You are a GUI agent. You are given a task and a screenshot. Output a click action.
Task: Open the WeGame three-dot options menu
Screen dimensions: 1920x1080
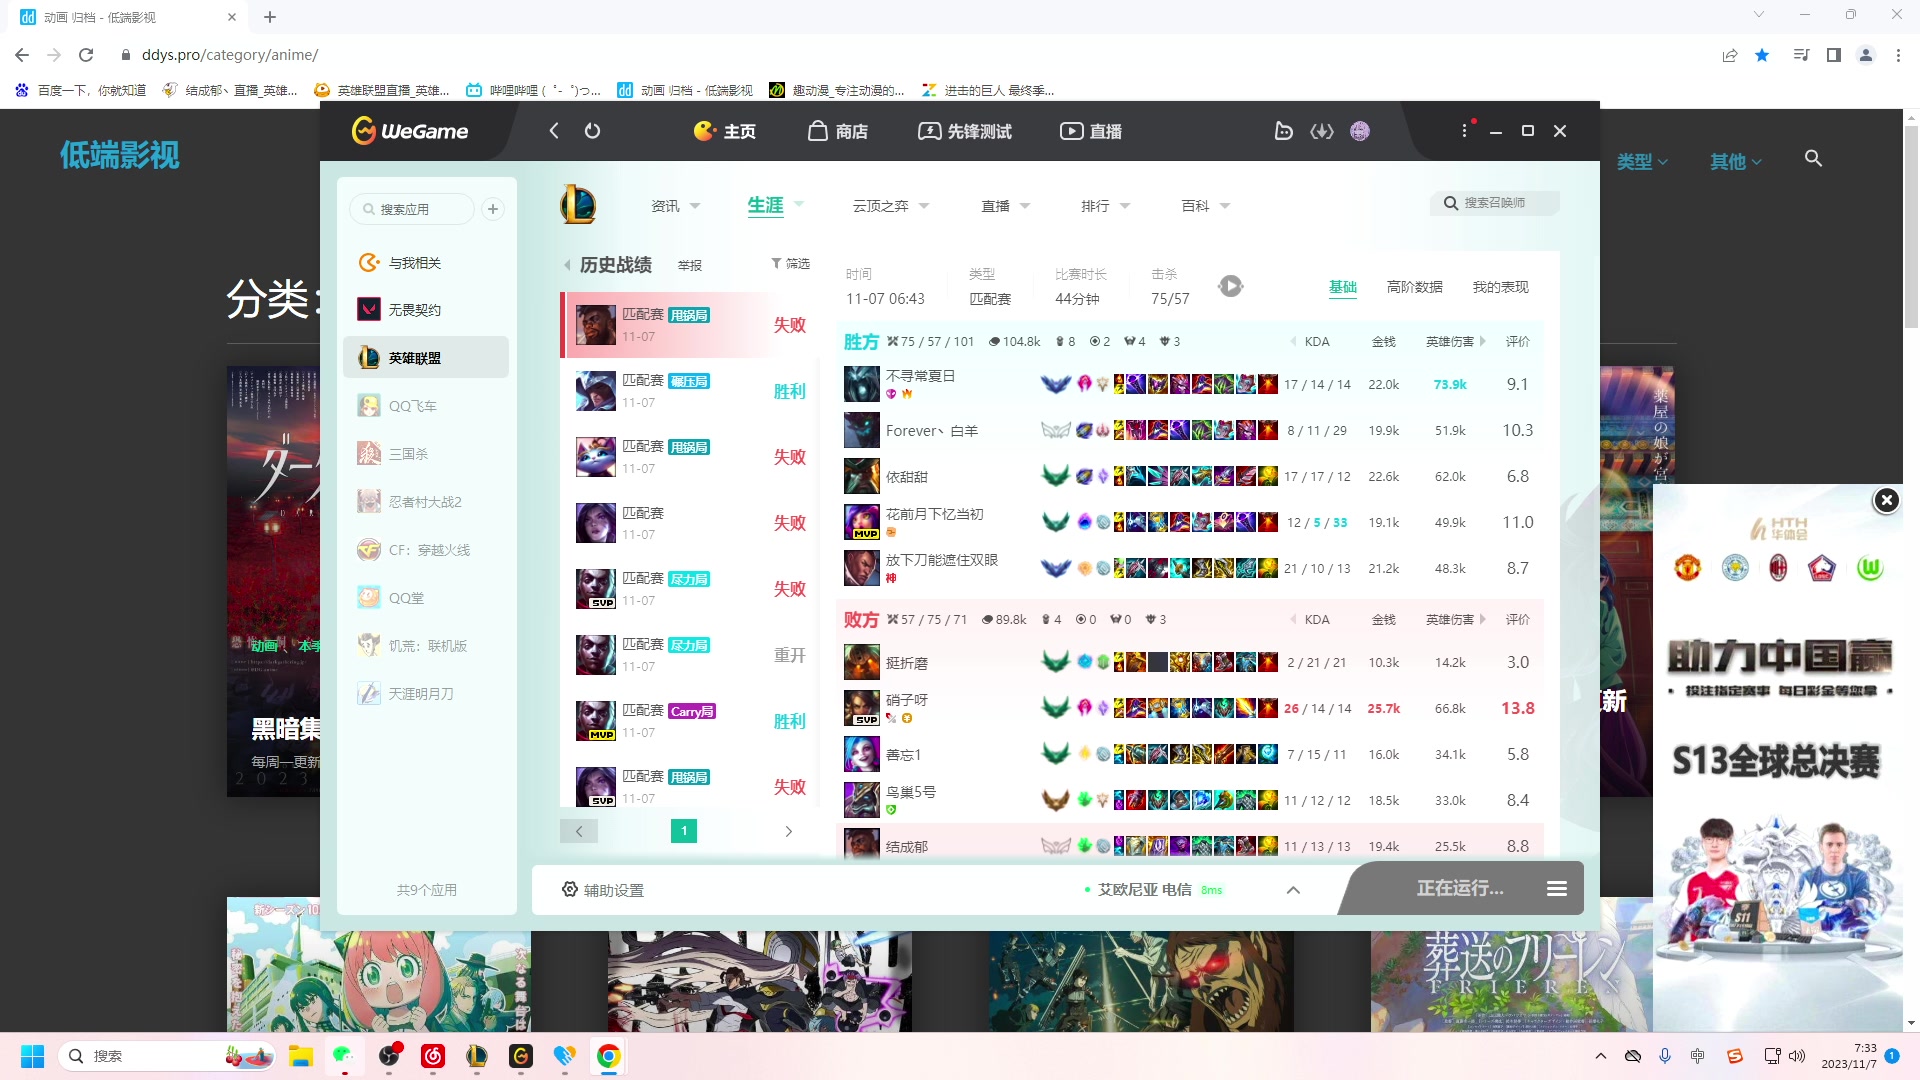(x=1464, y=131)
